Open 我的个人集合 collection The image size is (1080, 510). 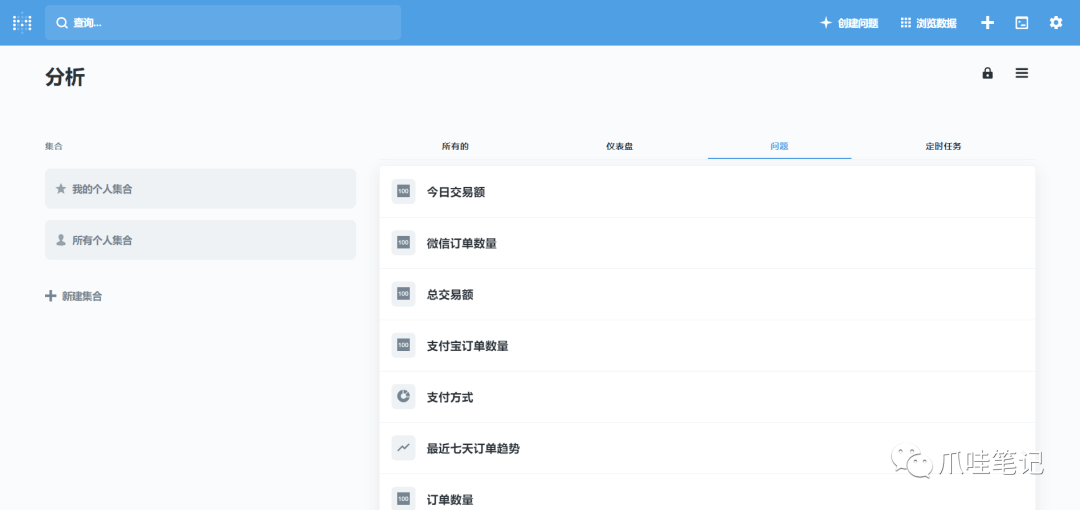click(x=200, y=189)
